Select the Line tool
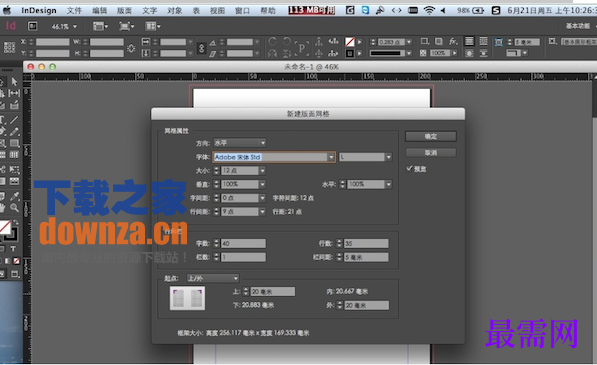The width and height of the screenshot is (597, 365). pyautogui.click(x=14, y=120)
